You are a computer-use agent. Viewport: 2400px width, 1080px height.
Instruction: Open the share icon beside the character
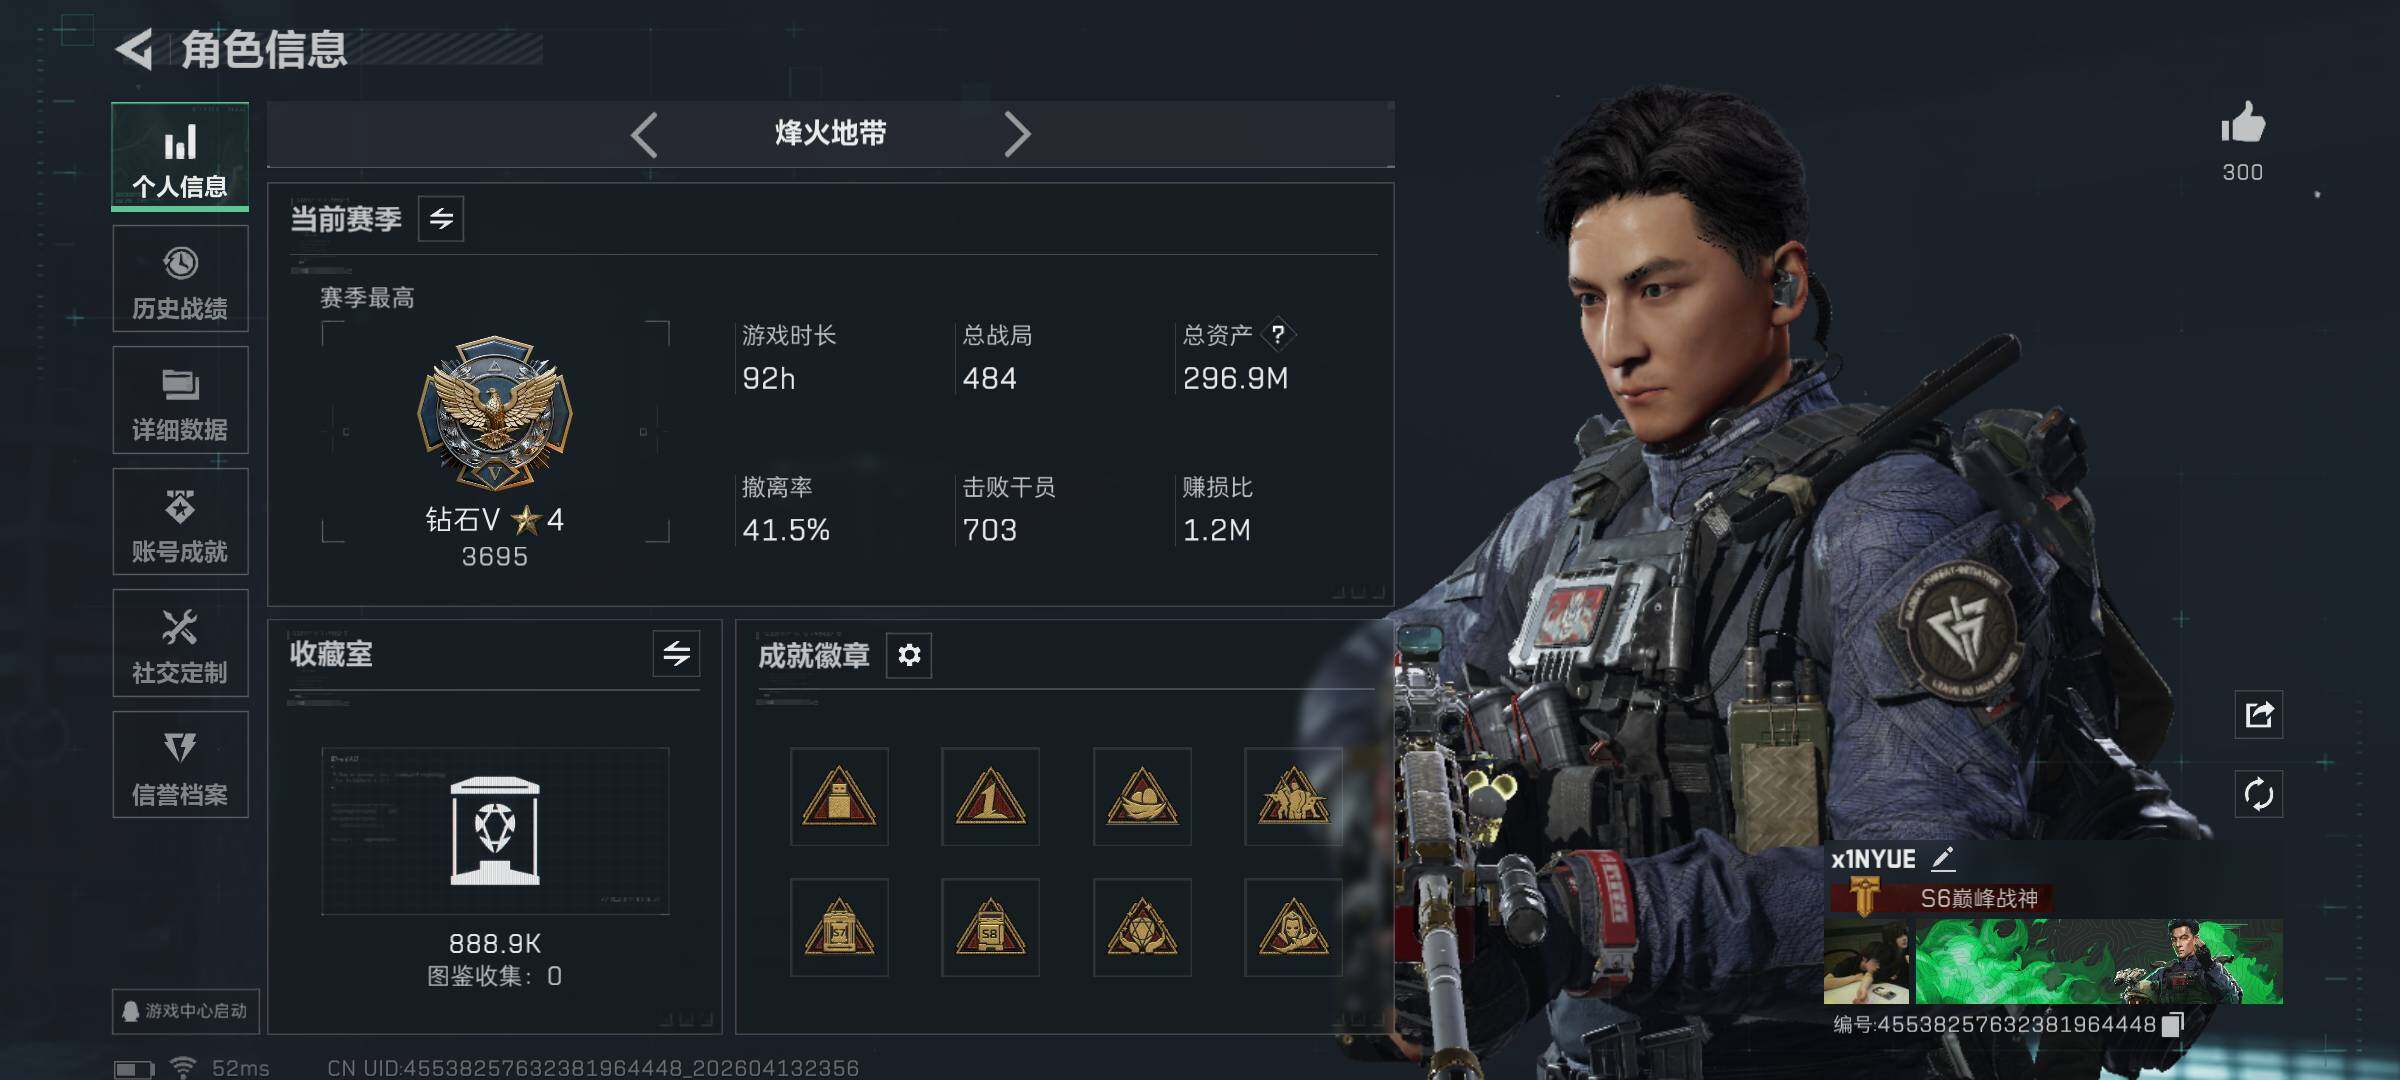[x=2259, y=714]
